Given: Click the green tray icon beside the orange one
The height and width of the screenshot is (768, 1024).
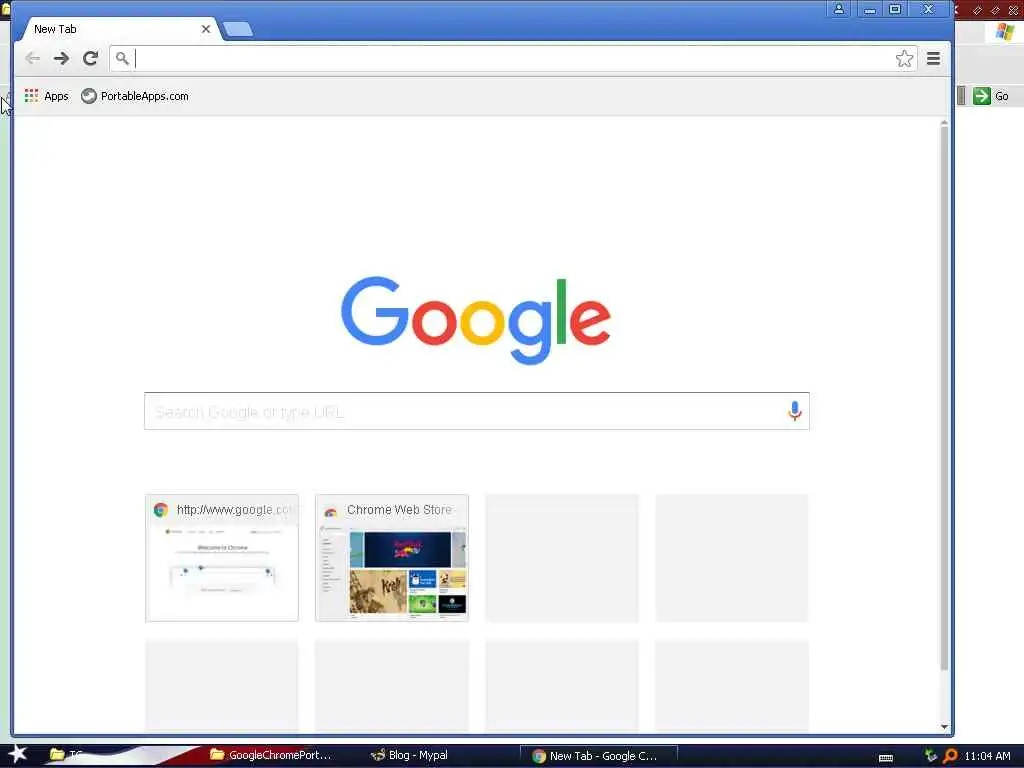Looking at the screenshot, I should [931, 756].
